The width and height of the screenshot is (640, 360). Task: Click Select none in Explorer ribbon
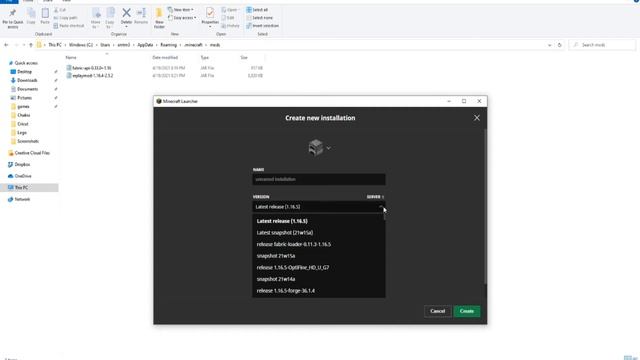pyautogui.click(x=260, y=18)
